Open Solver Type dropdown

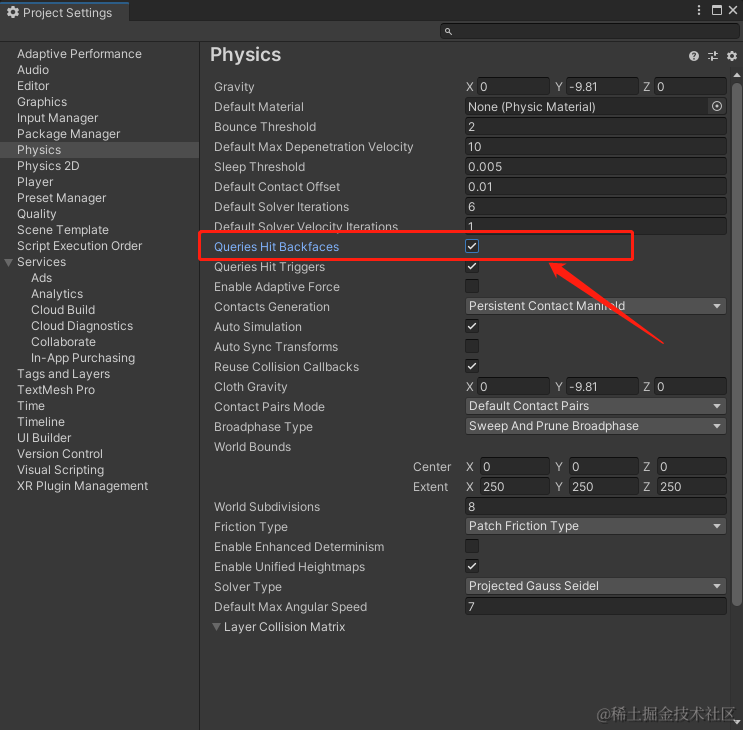pyautogui.click(x=596, y=586)
